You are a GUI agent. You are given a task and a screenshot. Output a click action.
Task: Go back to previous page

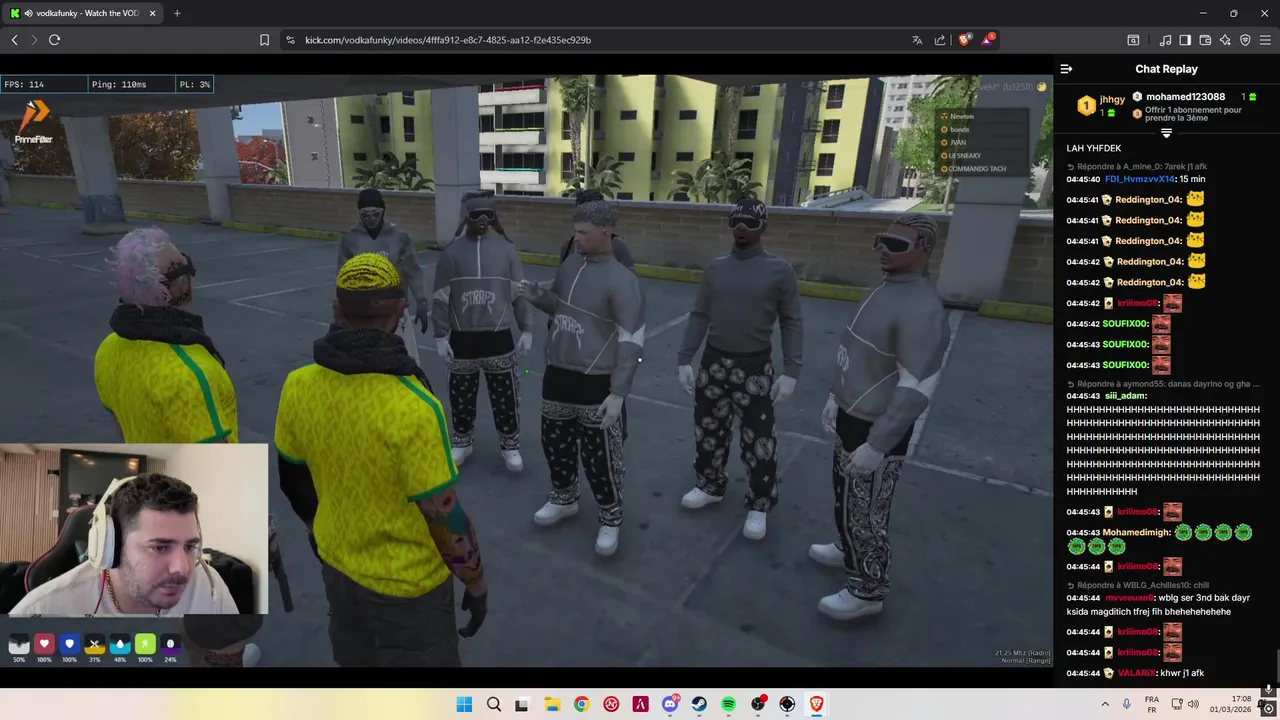click(15, 40)
